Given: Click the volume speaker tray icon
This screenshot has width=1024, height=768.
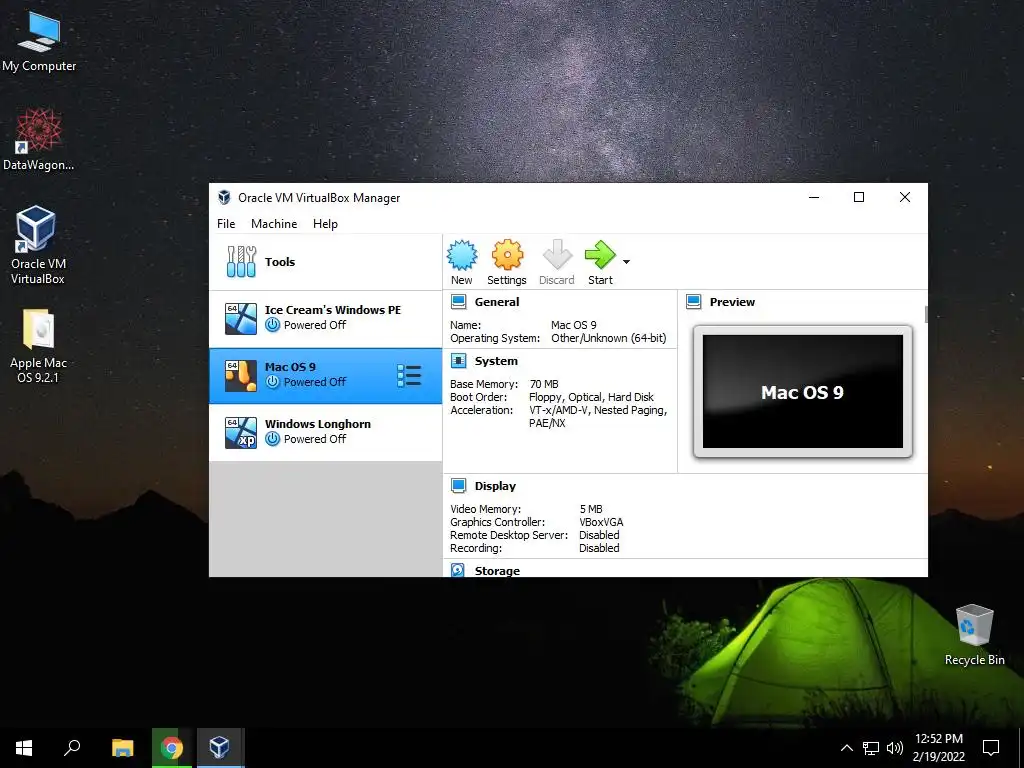Looking at the screenshot, I should tap(895, 748).
